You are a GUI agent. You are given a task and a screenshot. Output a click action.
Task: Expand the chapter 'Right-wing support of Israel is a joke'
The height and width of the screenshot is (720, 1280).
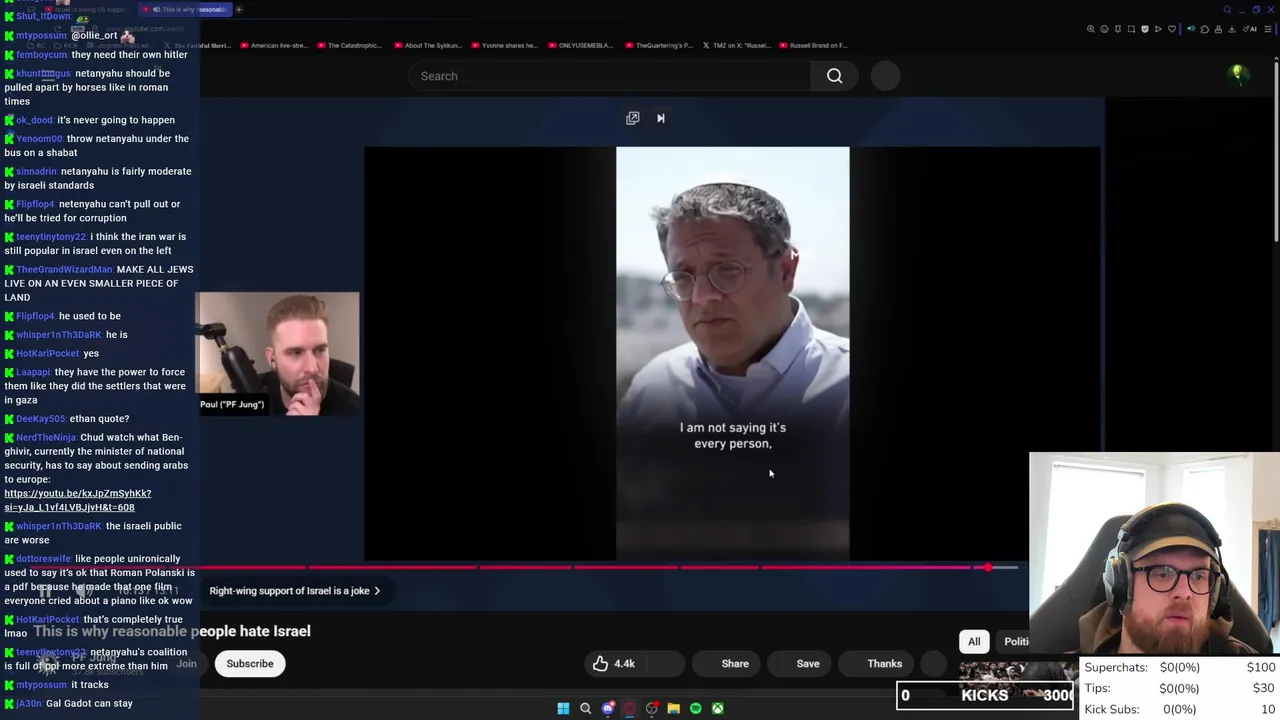294,591
